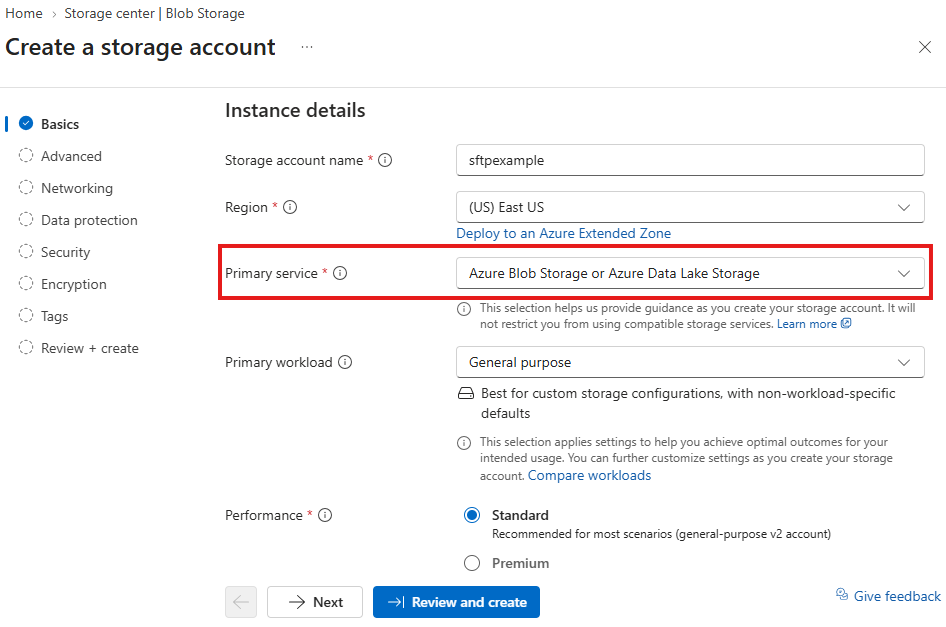Click the Data protection step circle icon
Screen dimensions: 946x627
26,219
